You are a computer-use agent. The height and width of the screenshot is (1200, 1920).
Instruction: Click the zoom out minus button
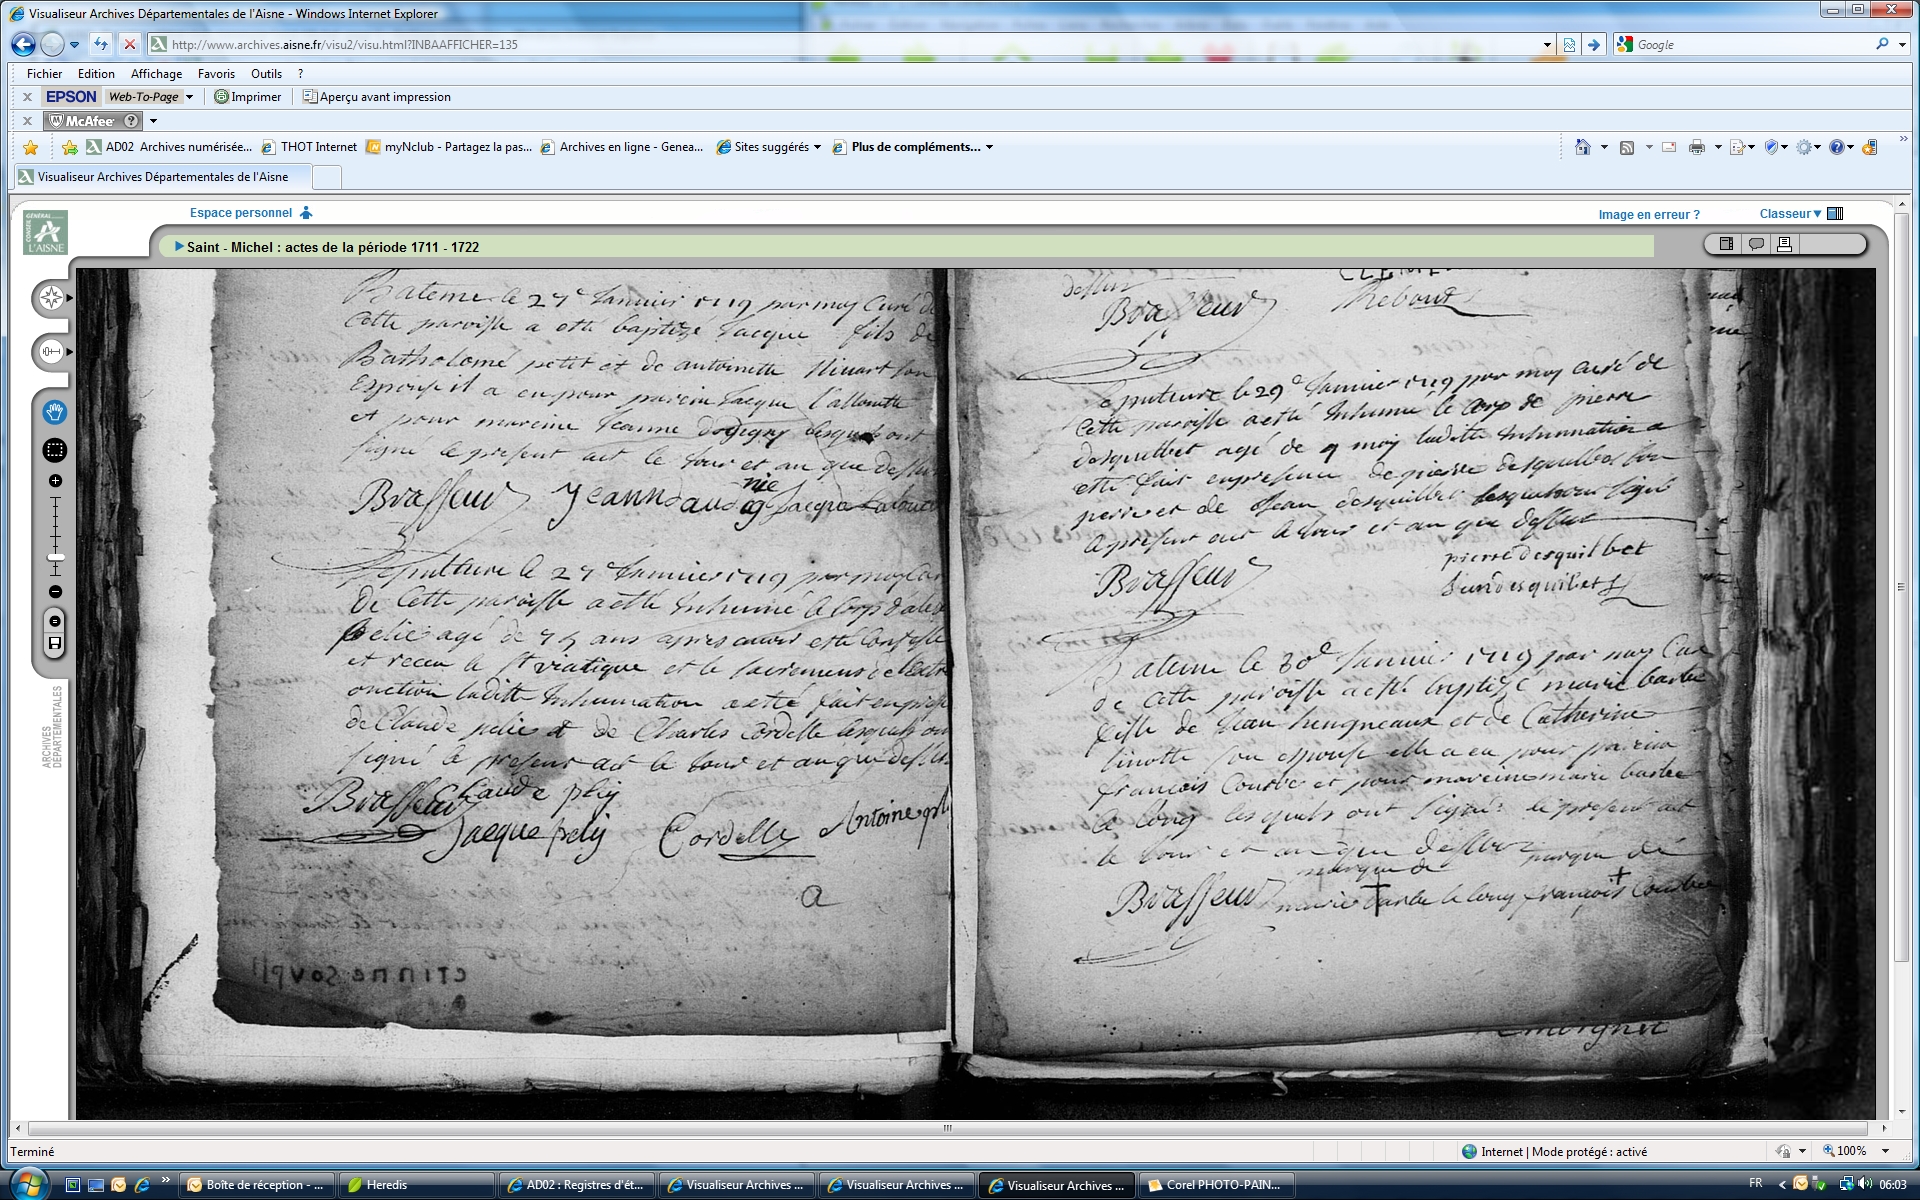pos(55,592)
